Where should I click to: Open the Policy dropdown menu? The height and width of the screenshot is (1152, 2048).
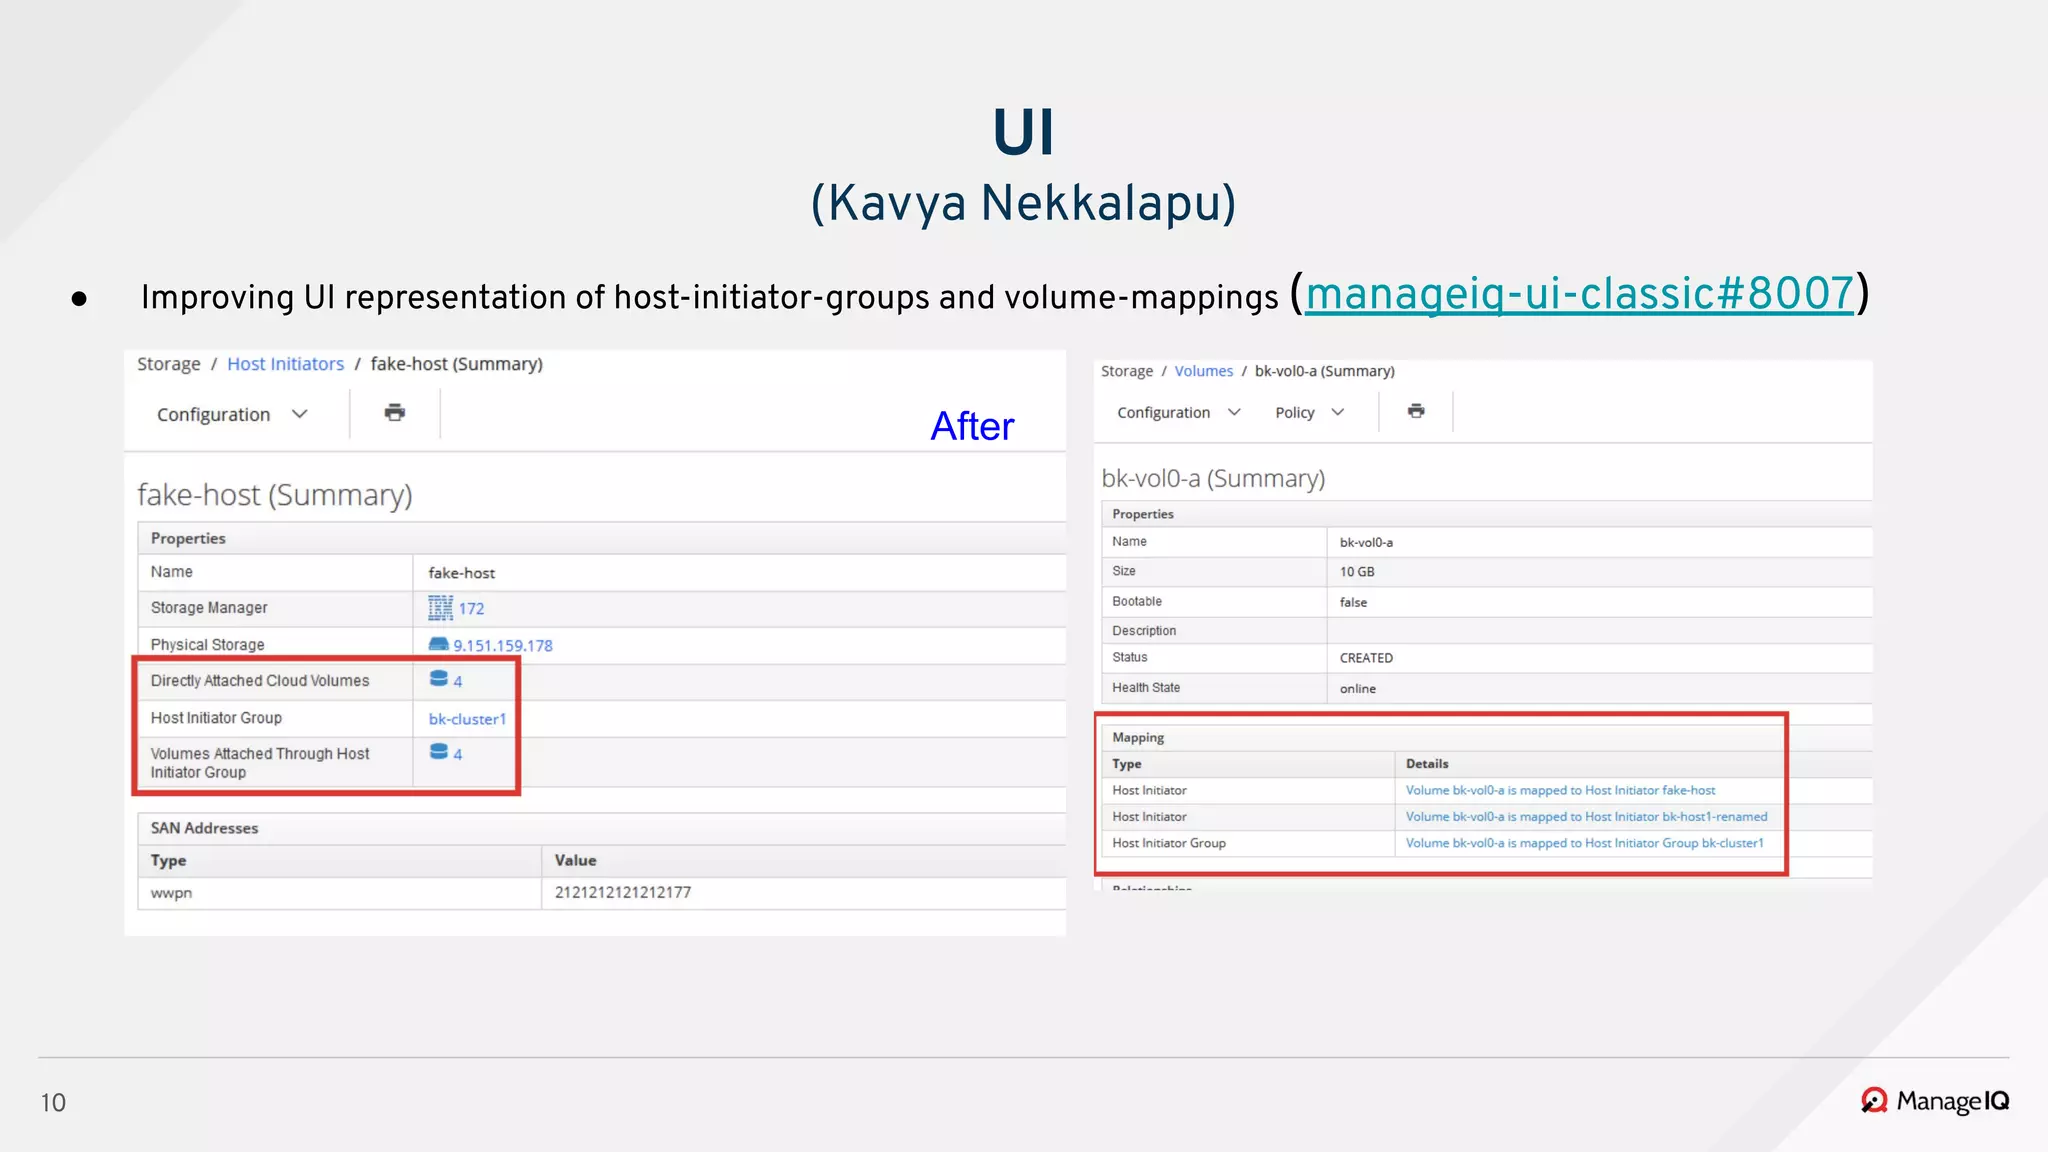coord(1309,412)
